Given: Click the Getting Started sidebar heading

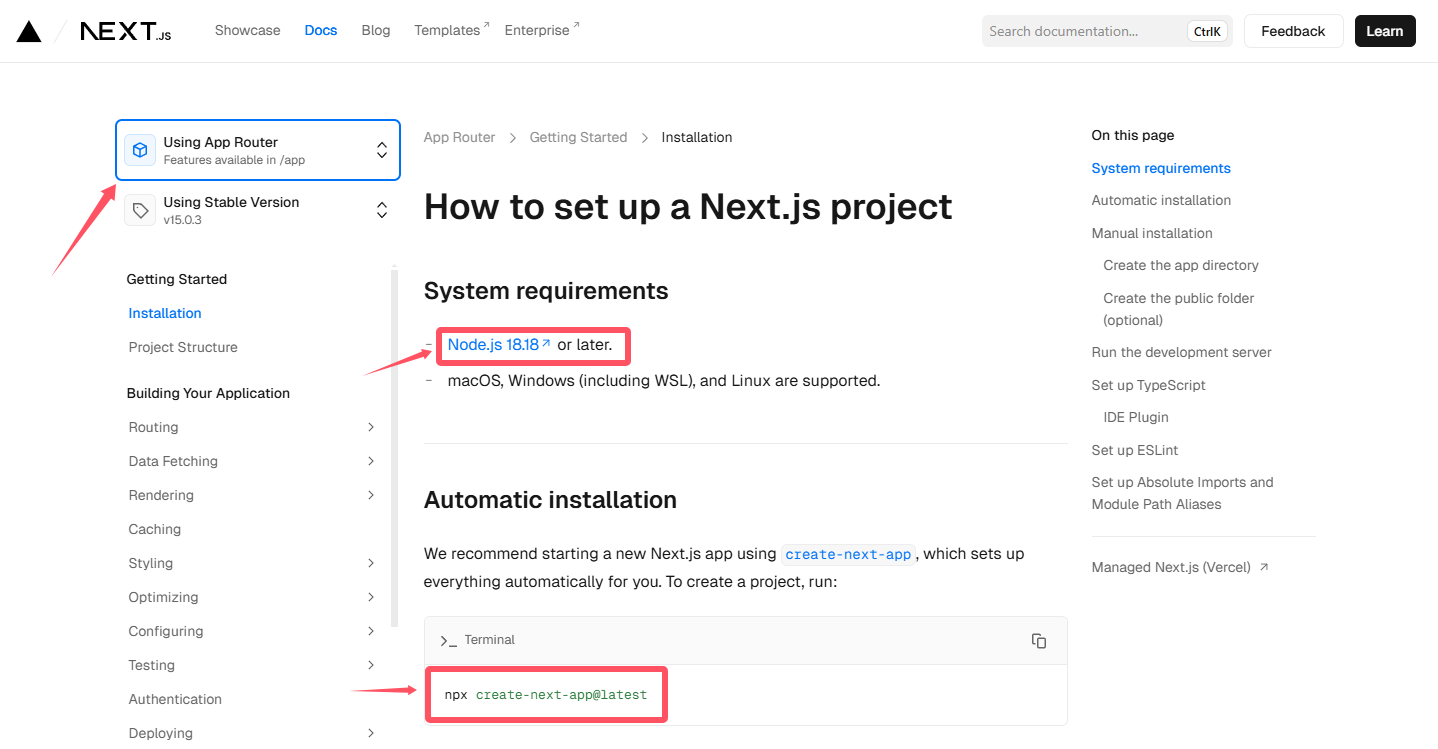Looking at the screenshot, I should (177, 279).
